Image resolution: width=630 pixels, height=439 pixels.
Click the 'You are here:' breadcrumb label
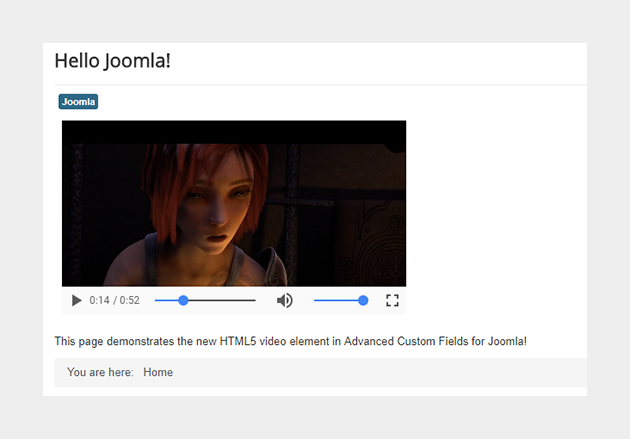coord(100,372)
